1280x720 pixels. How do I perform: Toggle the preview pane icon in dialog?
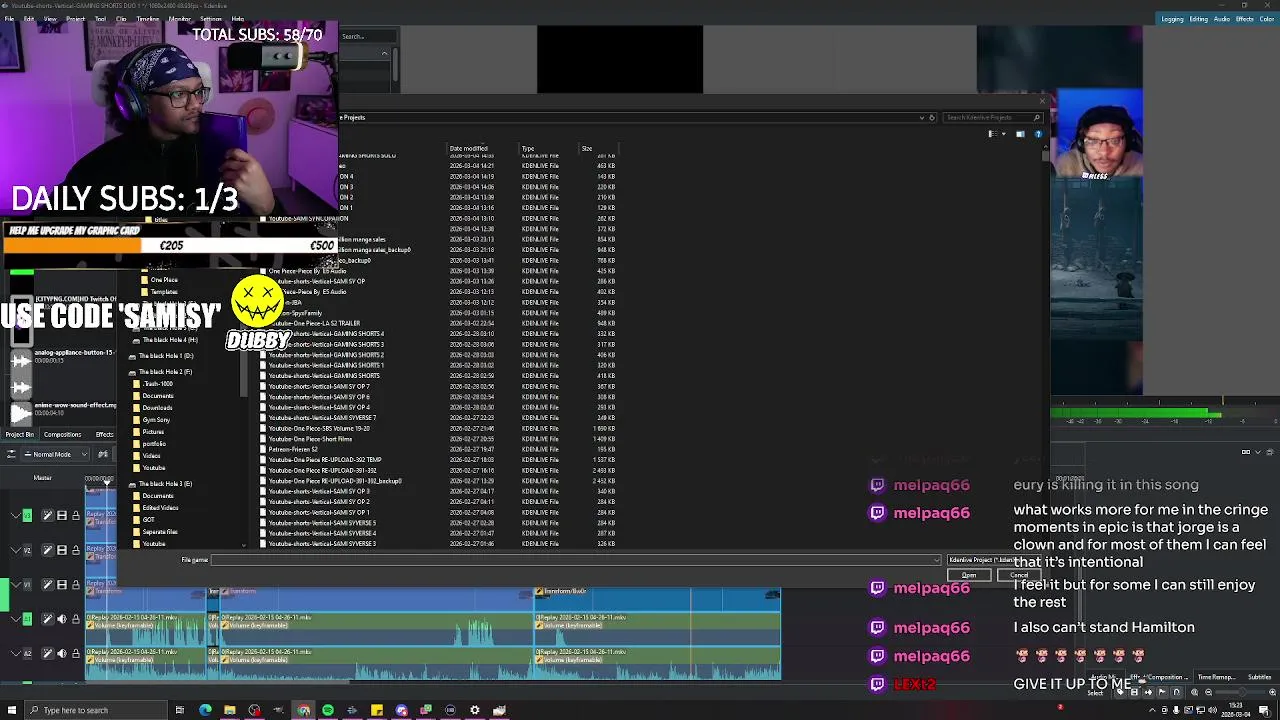pos(1020,134)
